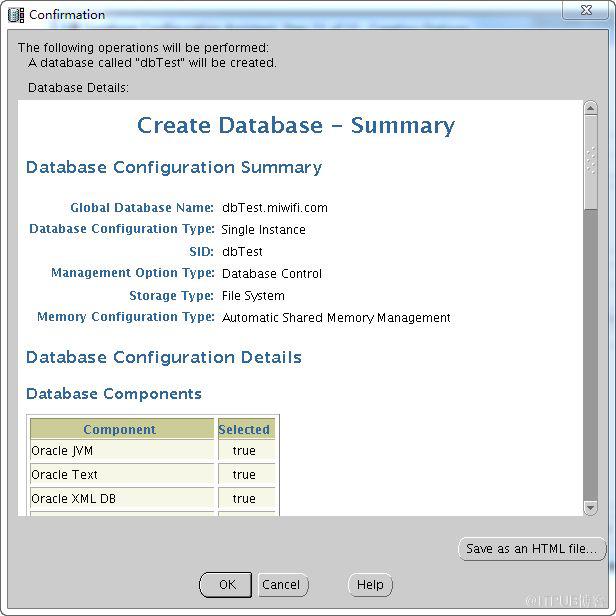Click the Create Database - Summary heading
The height and width of the screenshot is (616, 616).
(296, 126)
